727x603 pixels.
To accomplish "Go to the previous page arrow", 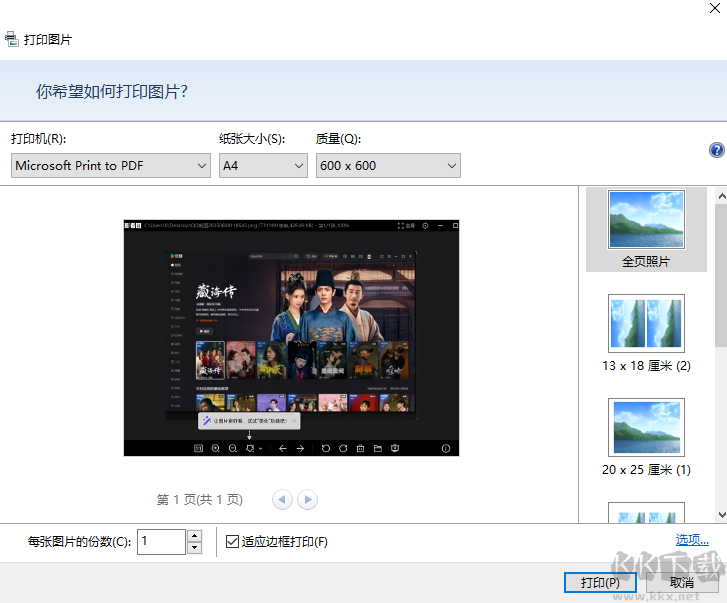I will (x=282, y=499).
